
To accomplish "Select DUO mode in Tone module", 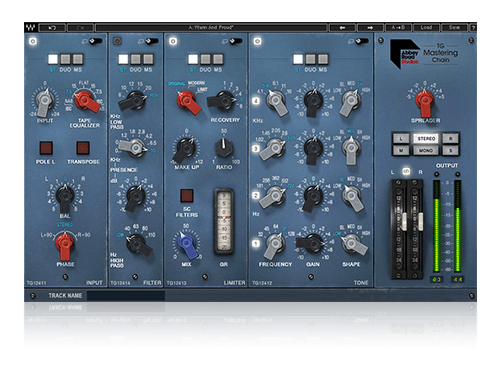I will coord(310,59).
